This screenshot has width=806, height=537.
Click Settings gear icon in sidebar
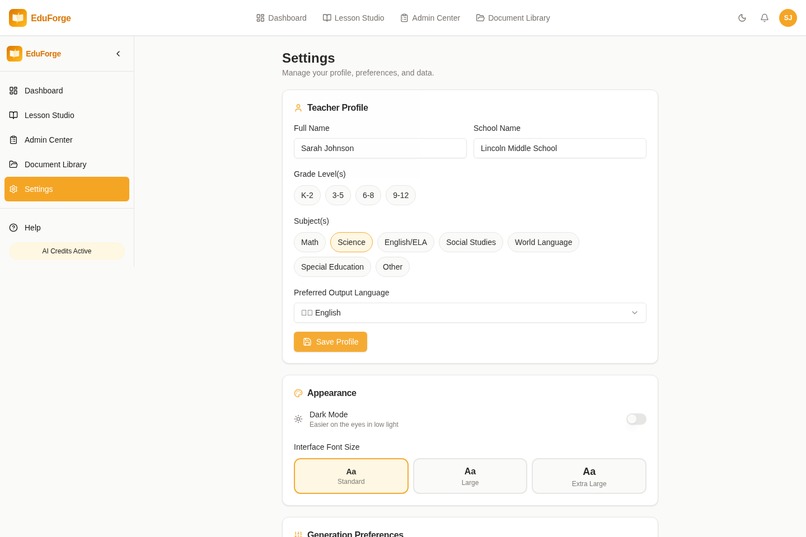[13, 189]
